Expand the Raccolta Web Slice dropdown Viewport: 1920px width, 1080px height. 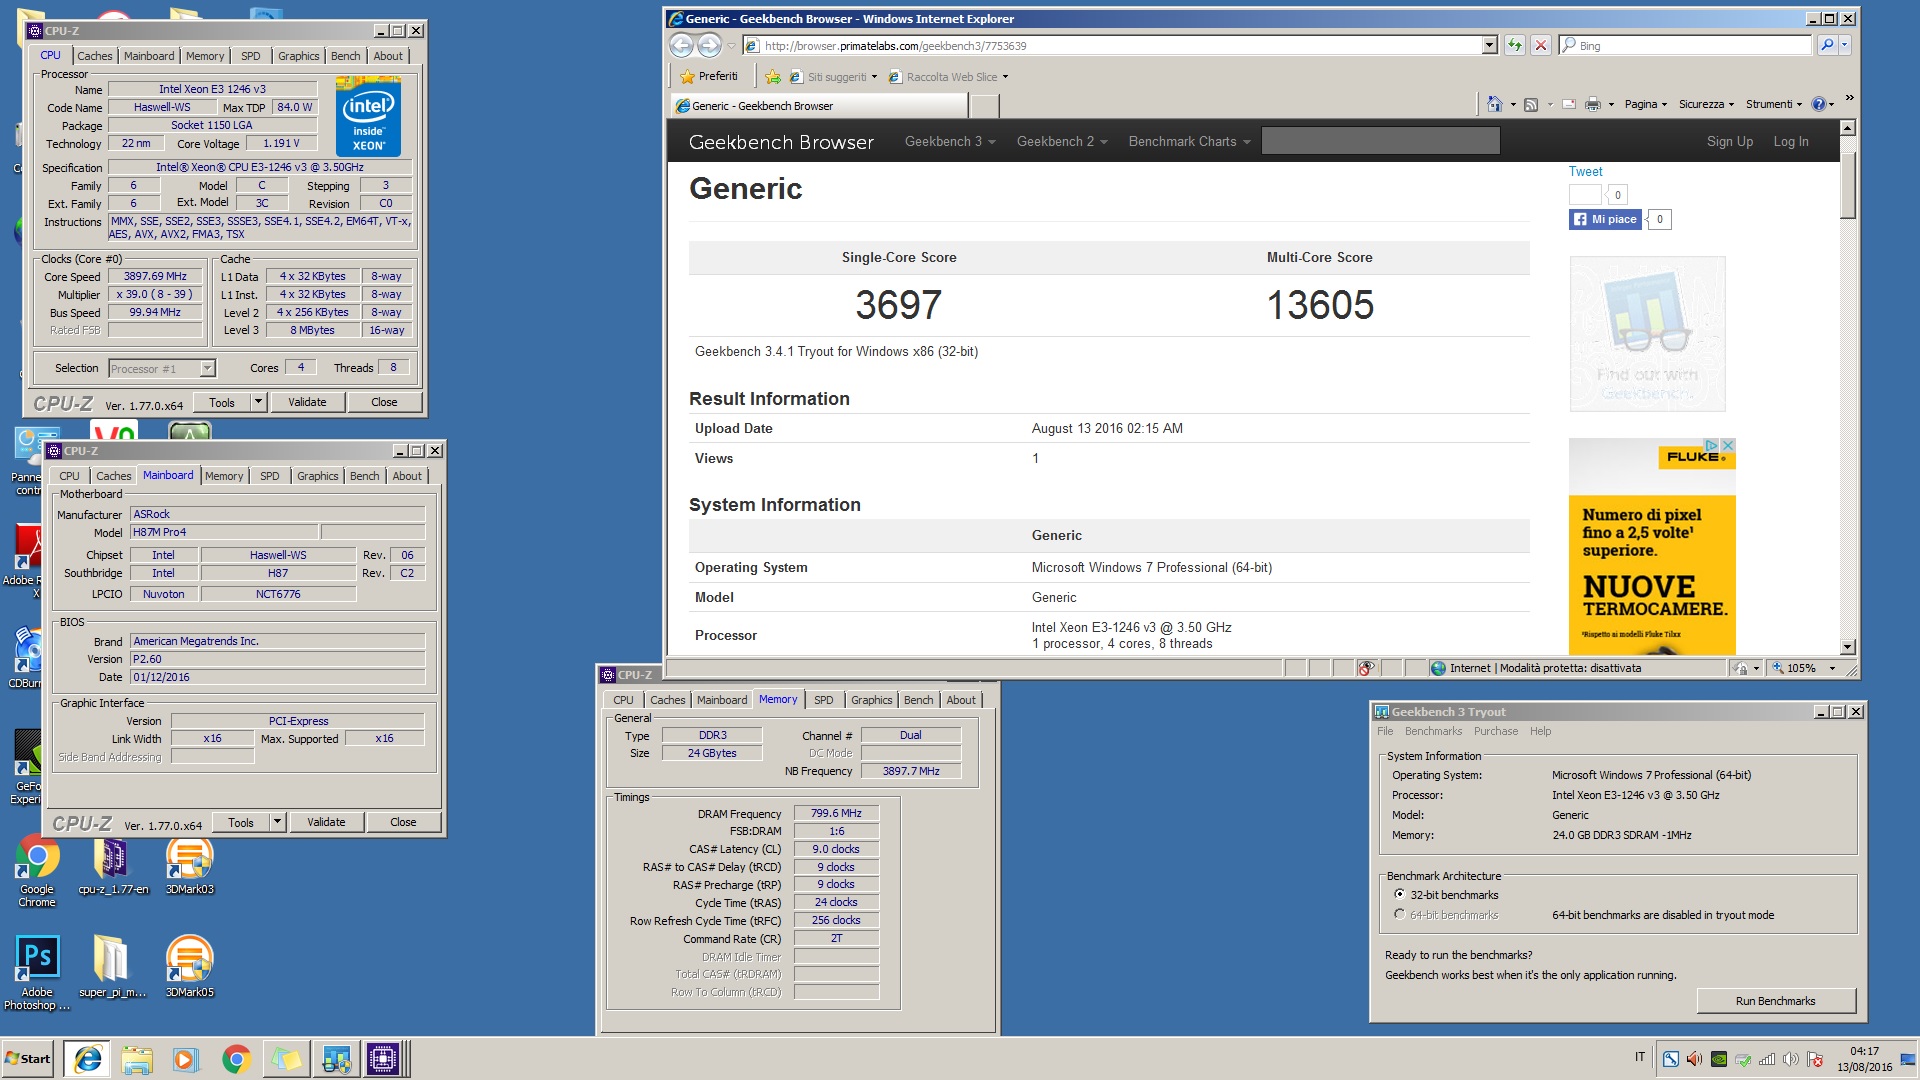point(1005,77)
